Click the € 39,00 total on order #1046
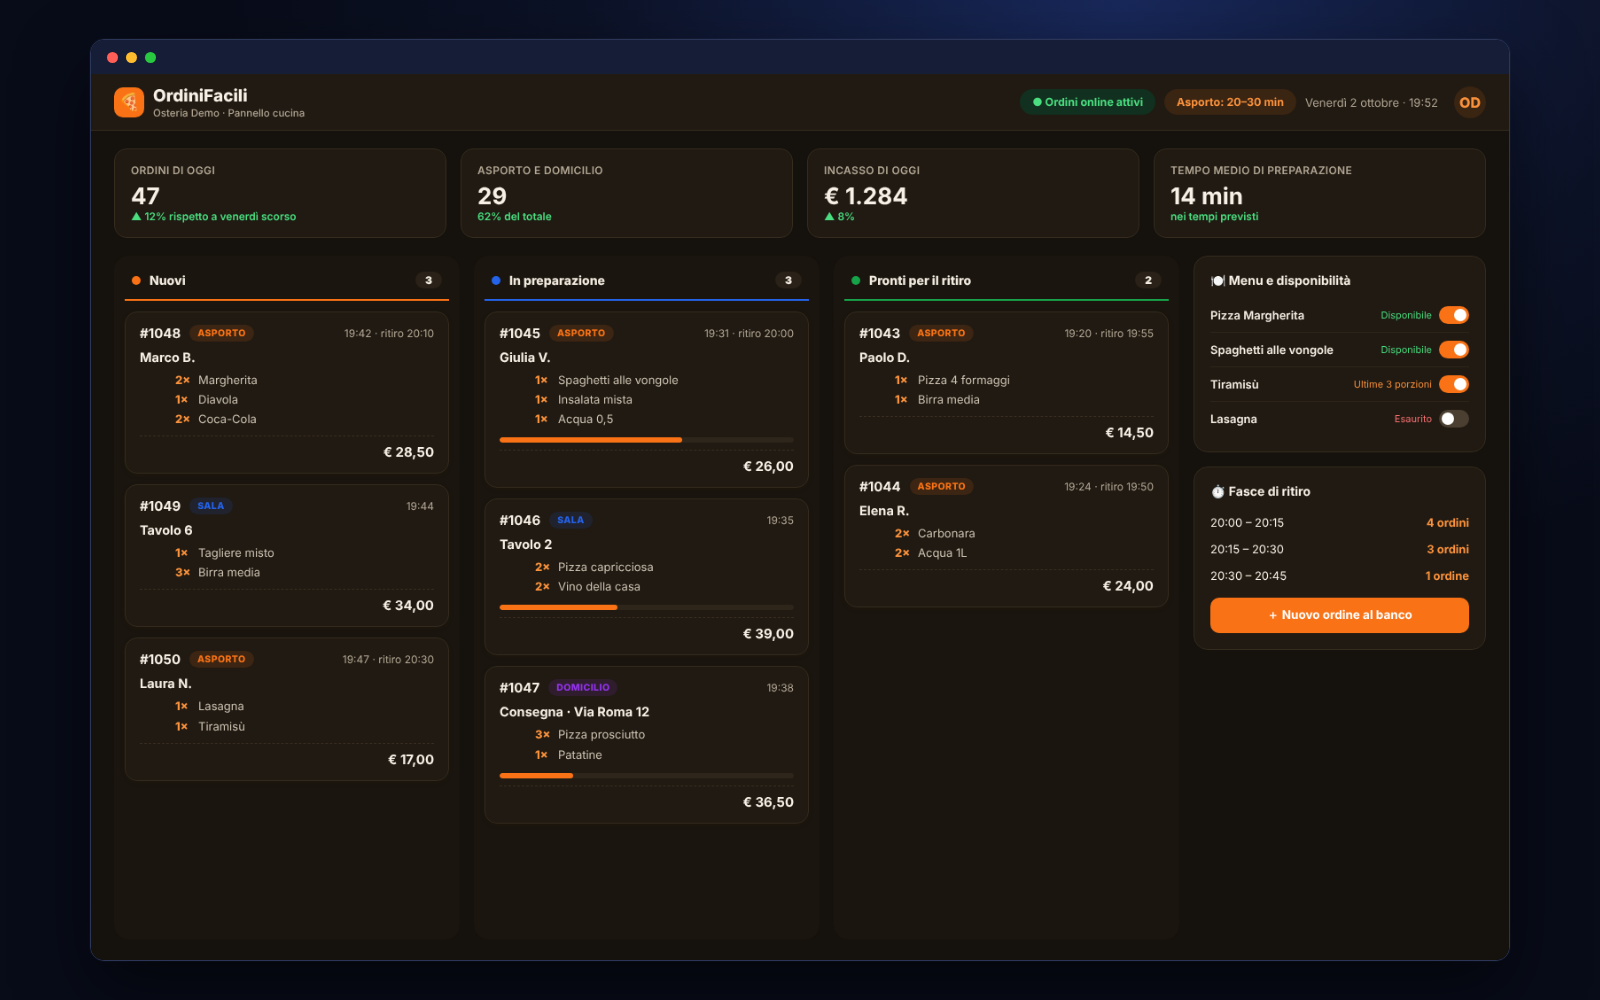Screen dimensions: 1600x1000 [x=768, y=634]
